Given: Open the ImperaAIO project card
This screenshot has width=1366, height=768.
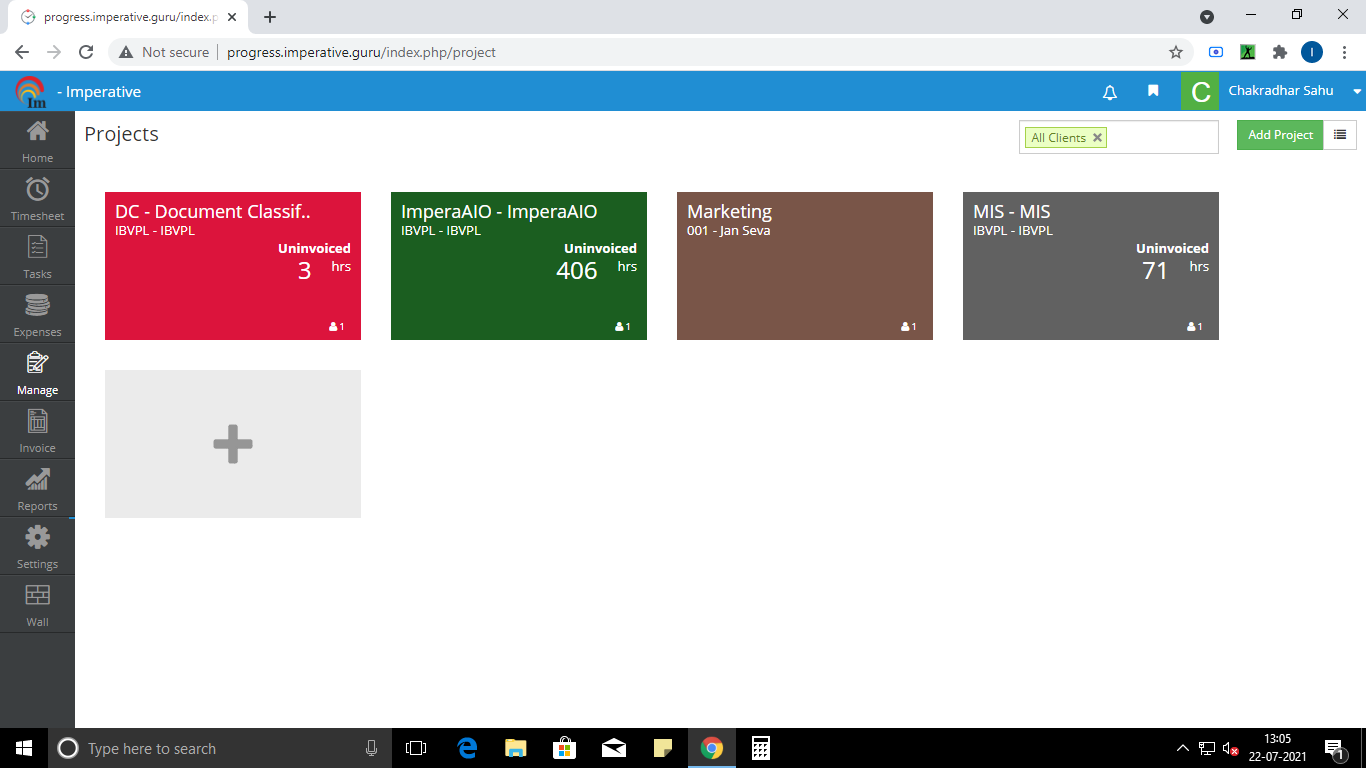Looking at the screenshot, I should 518,266.
